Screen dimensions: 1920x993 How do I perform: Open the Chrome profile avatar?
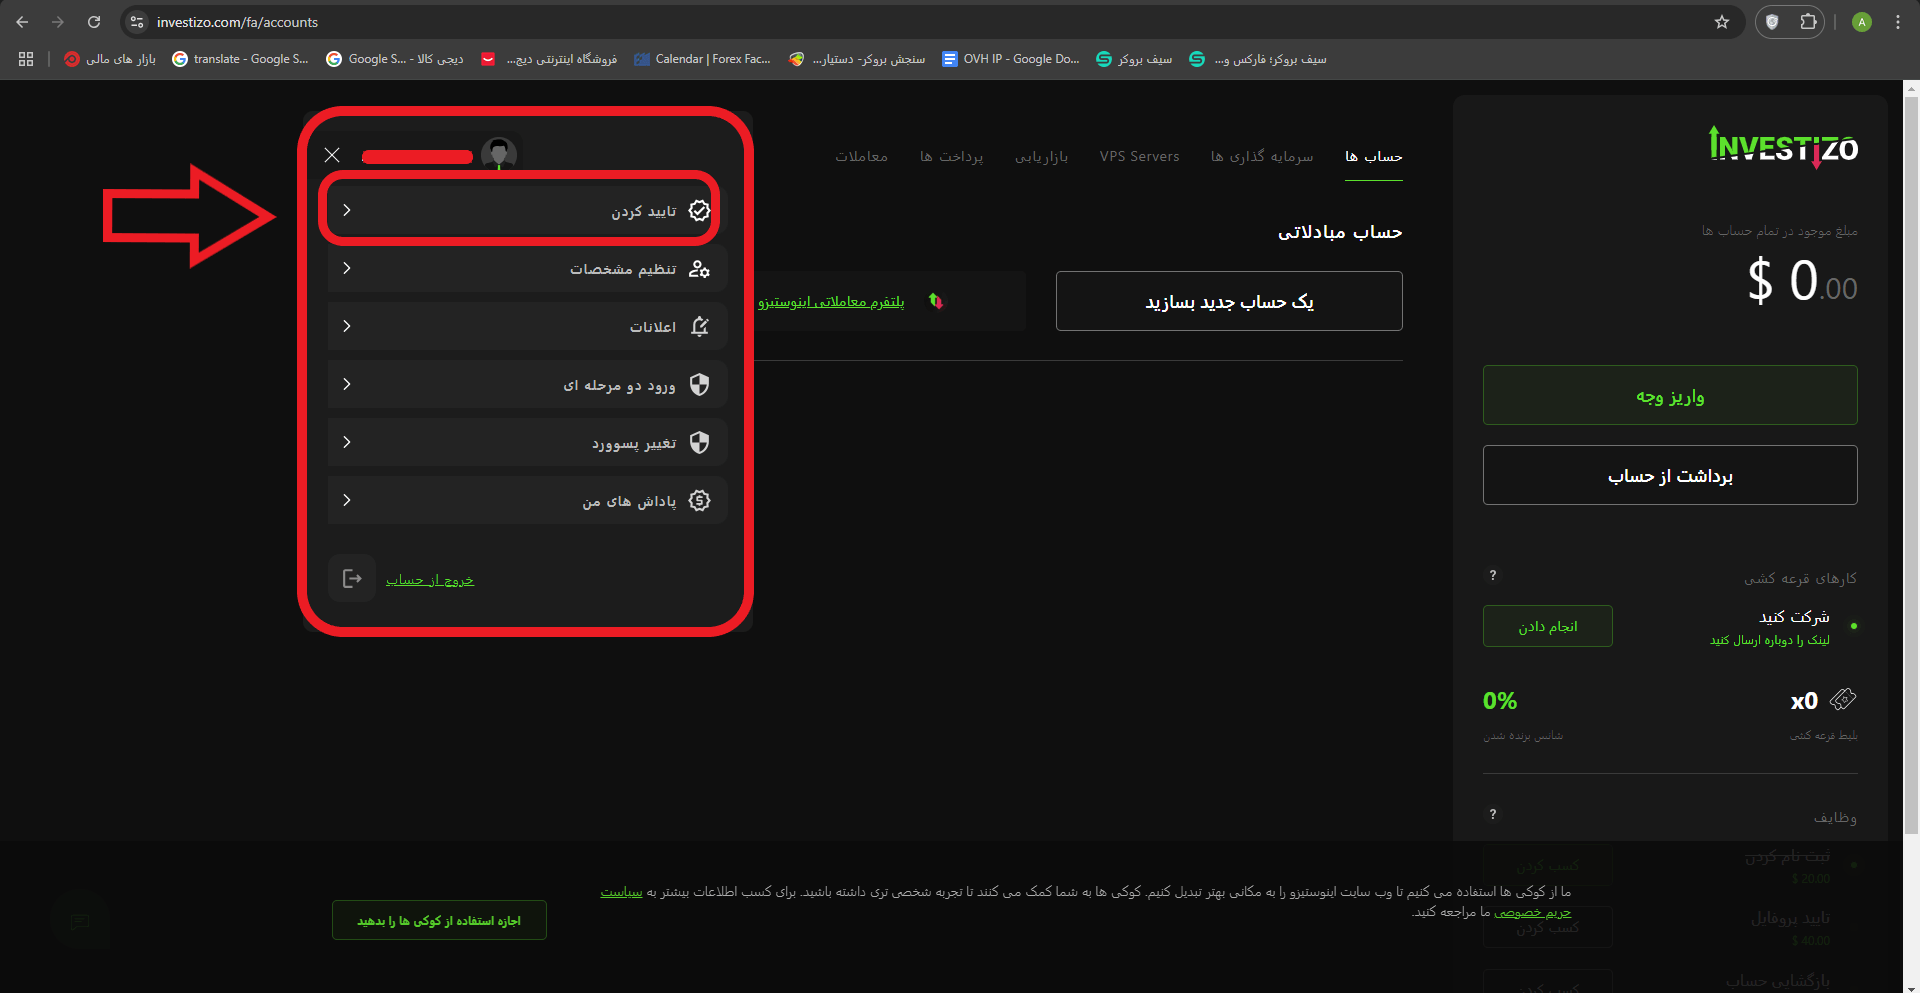(x=1862, y=22)
